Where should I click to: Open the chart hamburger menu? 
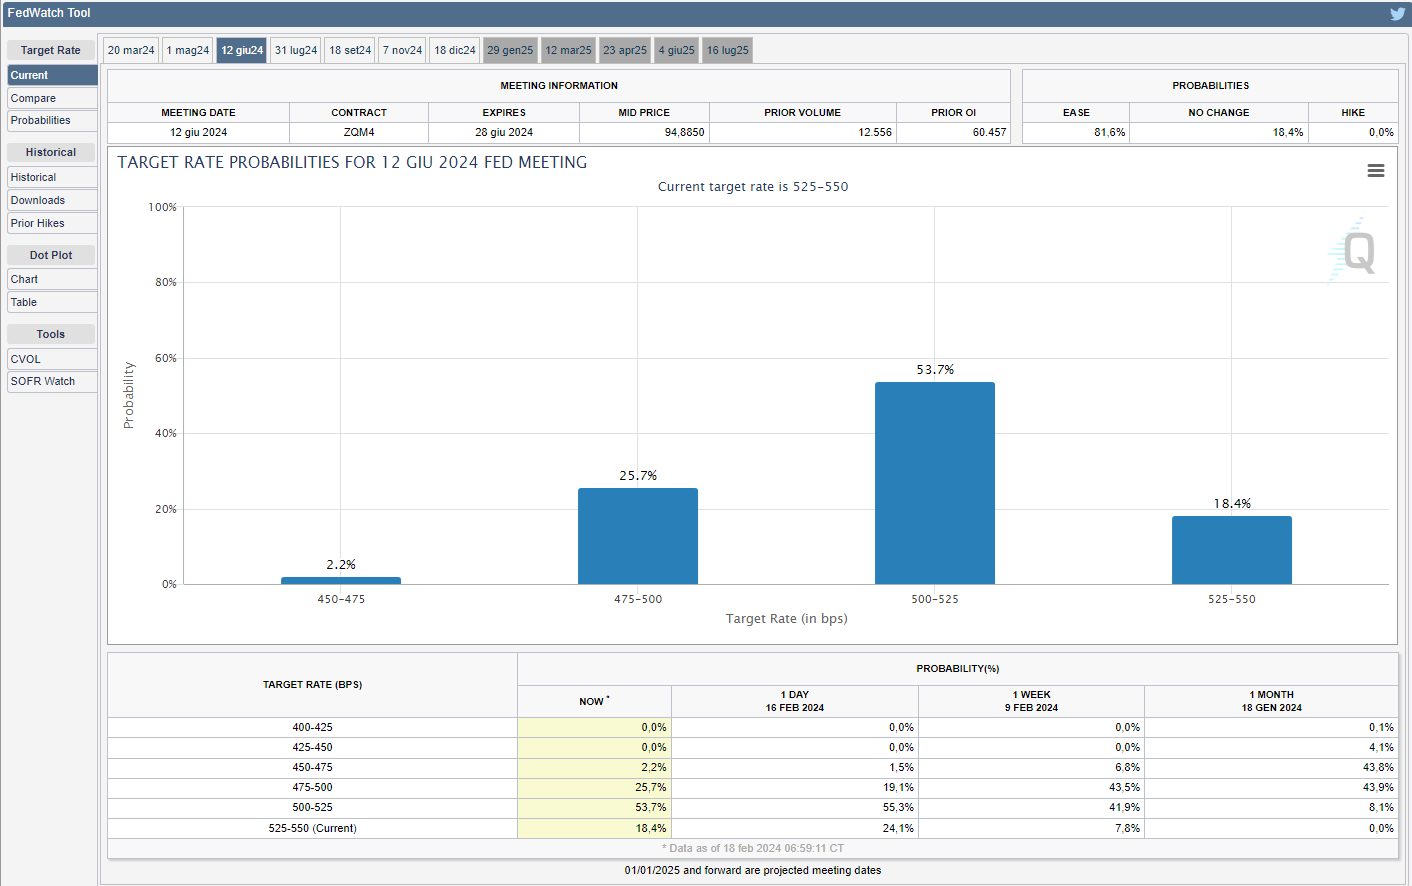point(1376,171)
